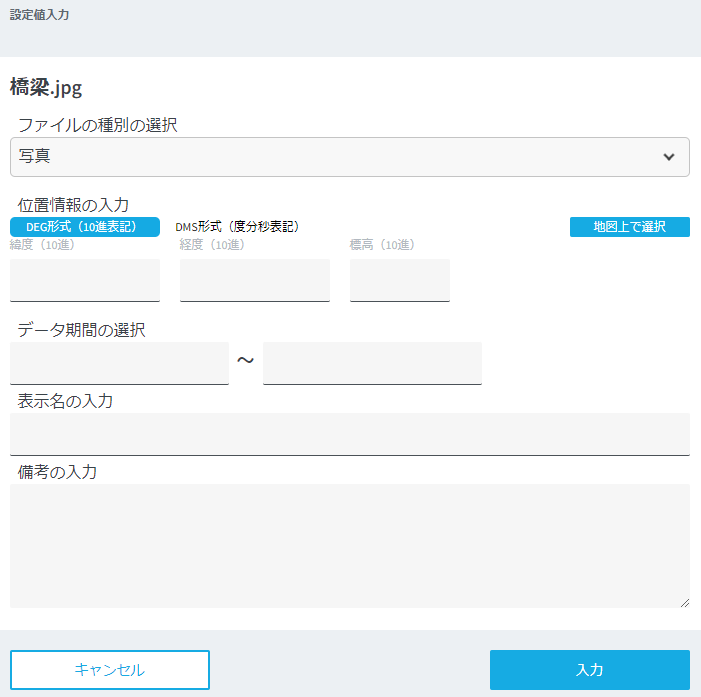701x697 pixels.
Task: Click the chevron arrow on file type selector
Action: pyautogui.click(x=669, y=157)
